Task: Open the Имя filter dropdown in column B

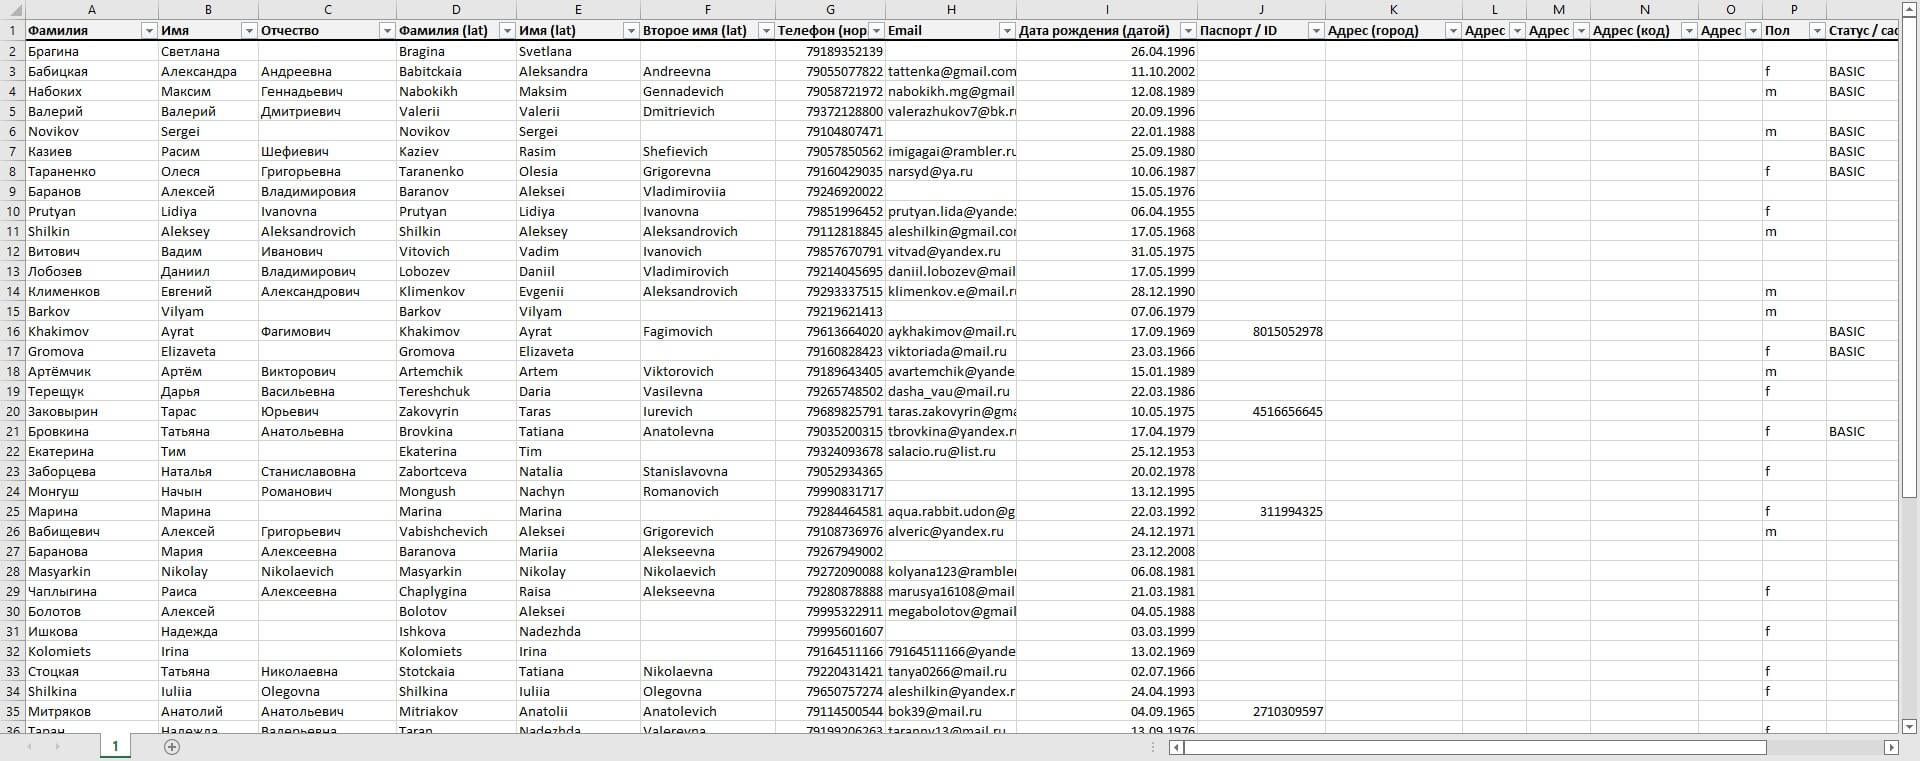Action: point(249,31)
